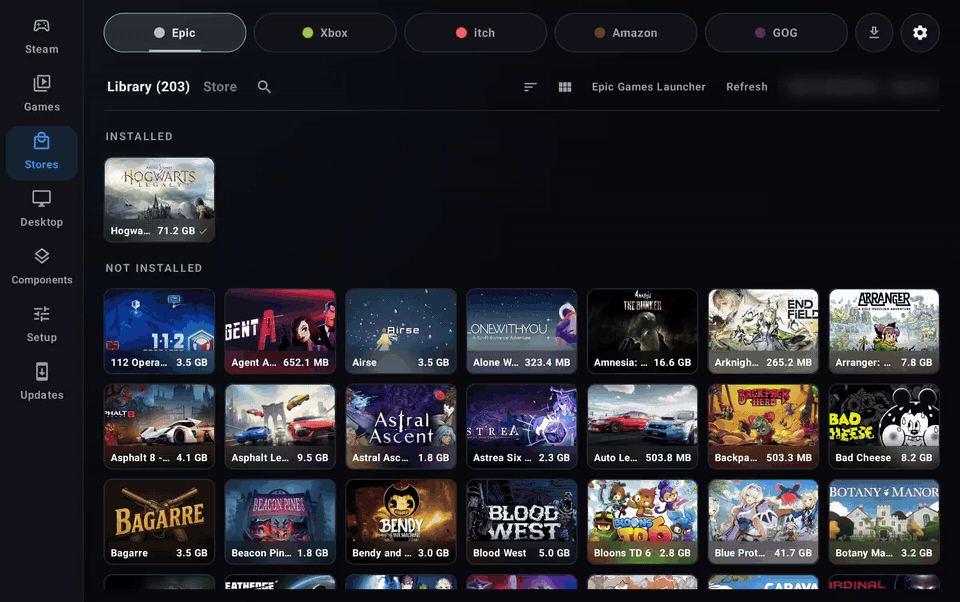Click the Epic Games Launcher button
The width and height of the screenshot is (960, 602).
click(x=648, y=87)
